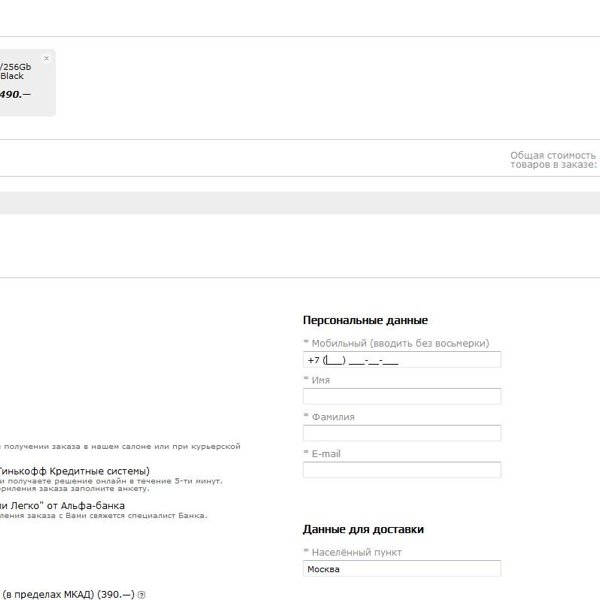The height and width of the screenshot is (600, 600).
Task: Select the Тинькофф Кредитные системы payment option
Action: (75, 471)
